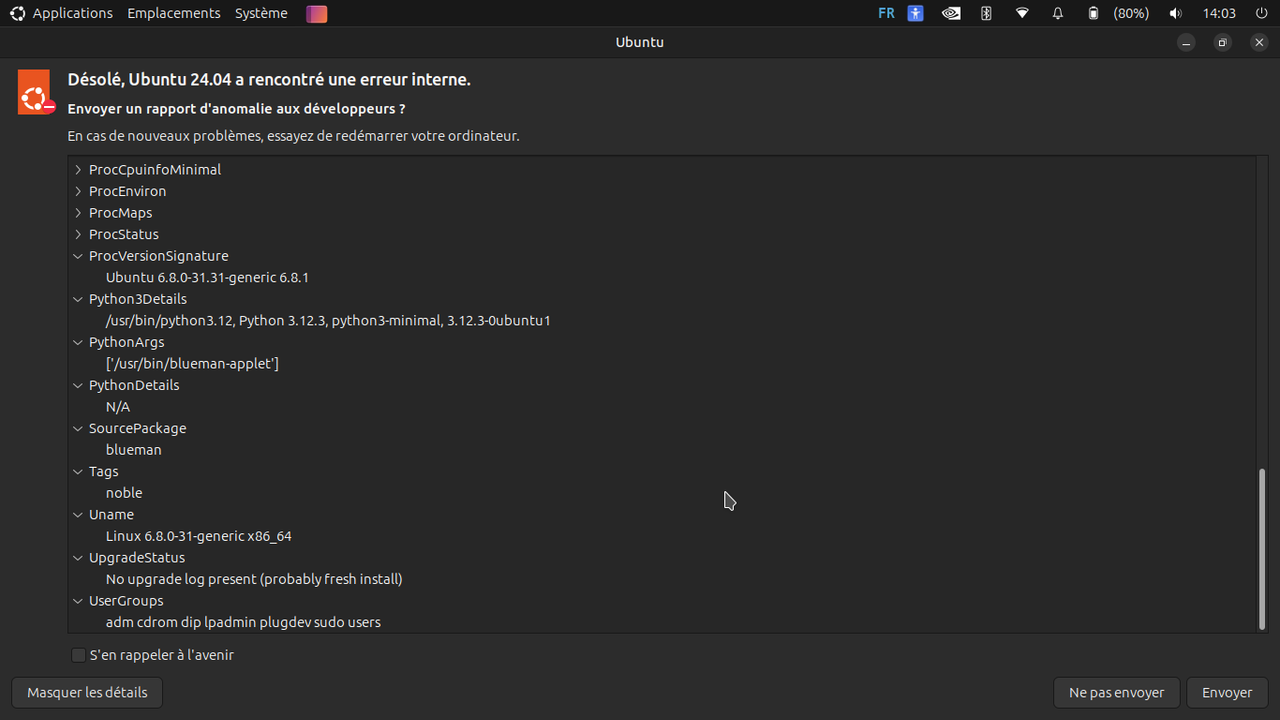Select "Linux 6.8.0-31-generic x86_64" value

pyautogui.click(x=199, y=536)
